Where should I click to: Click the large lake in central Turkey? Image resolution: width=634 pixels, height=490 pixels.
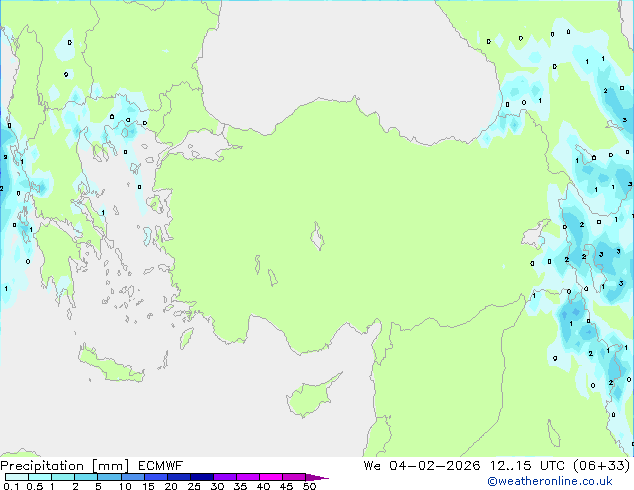click(317, 236)
